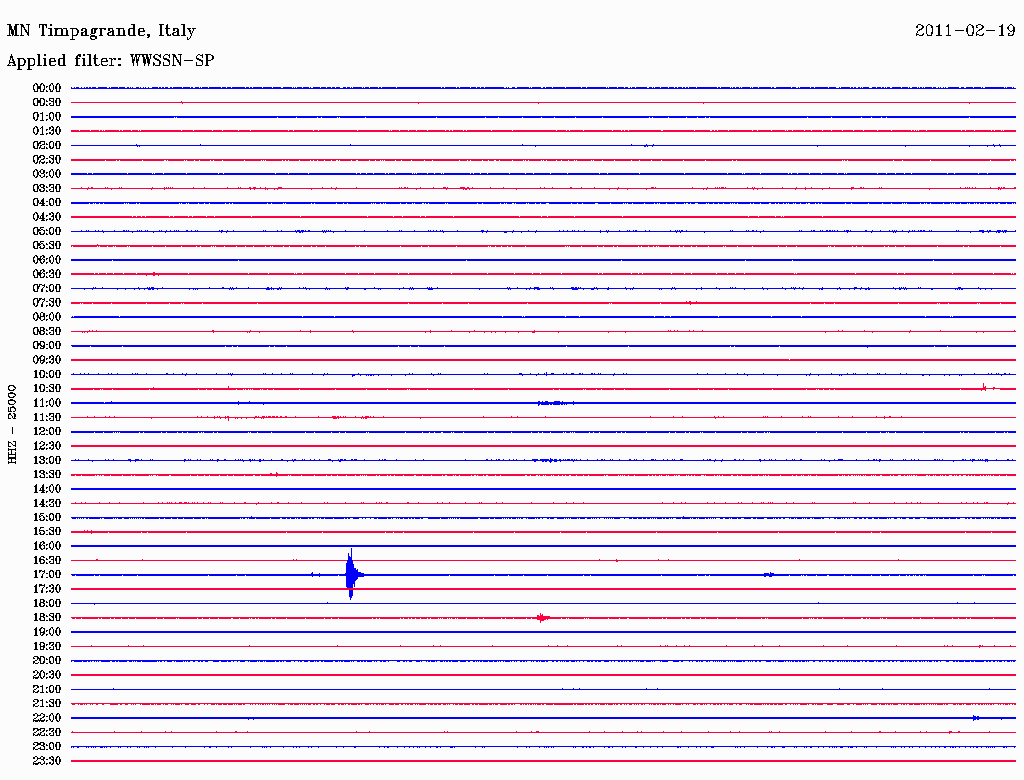Click the 13:00 time label
Screen dimensions: 1024x780
click(x=47, y=461)
